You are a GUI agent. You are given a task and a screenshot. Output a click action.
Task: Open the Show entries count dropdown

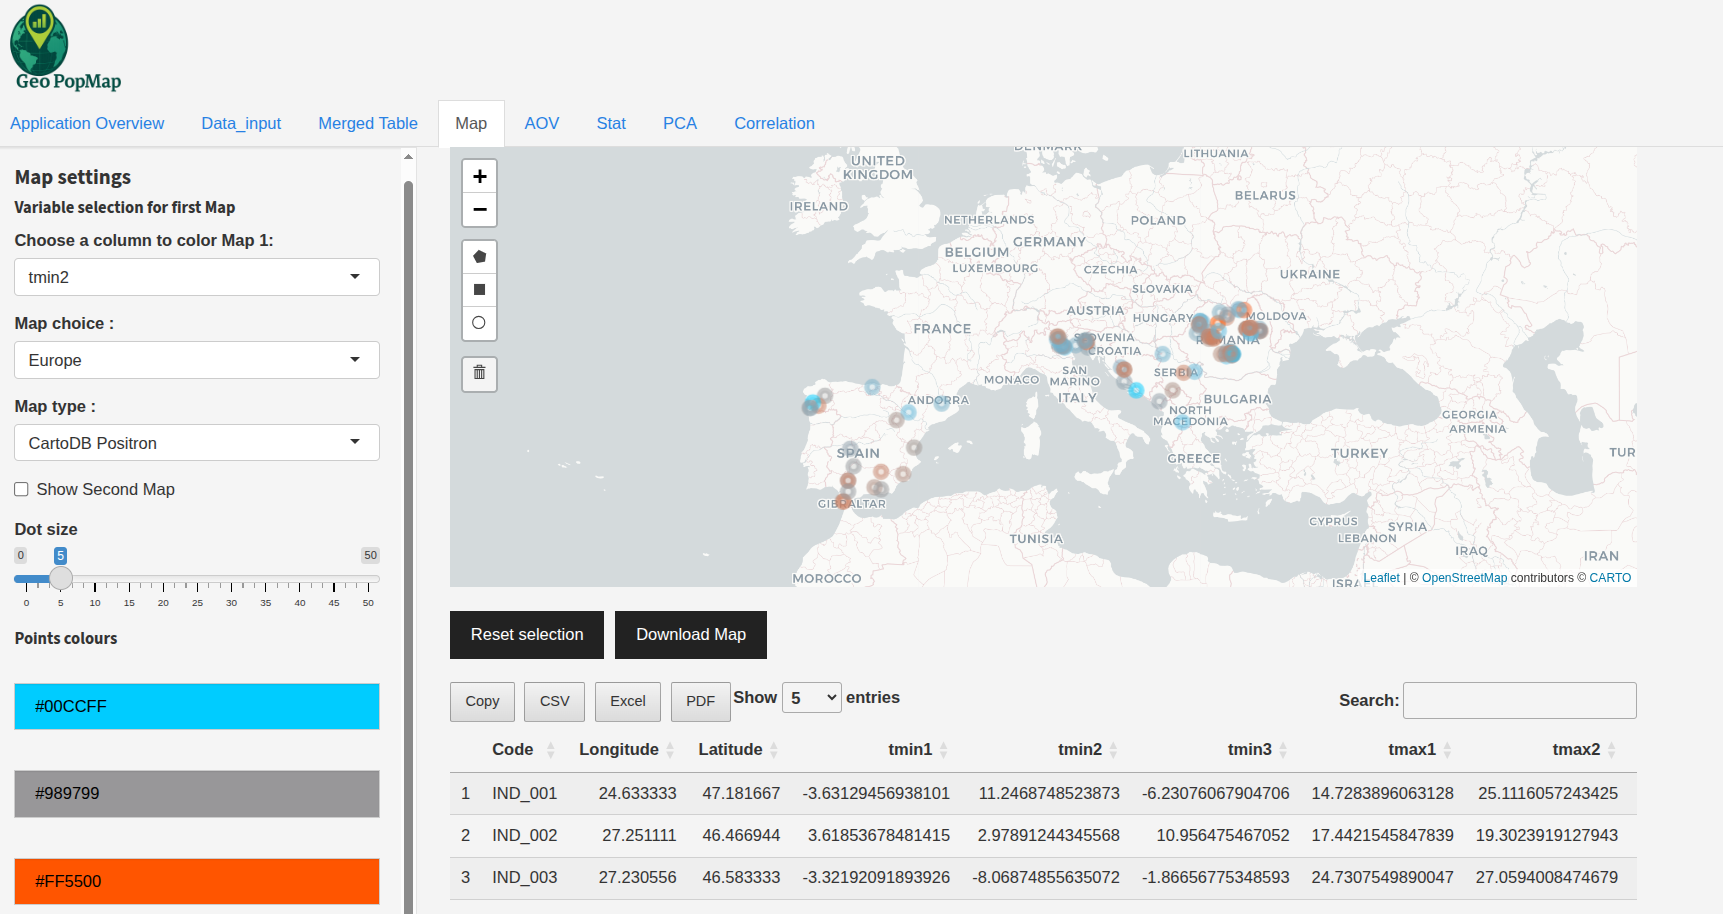click(812, 698)
